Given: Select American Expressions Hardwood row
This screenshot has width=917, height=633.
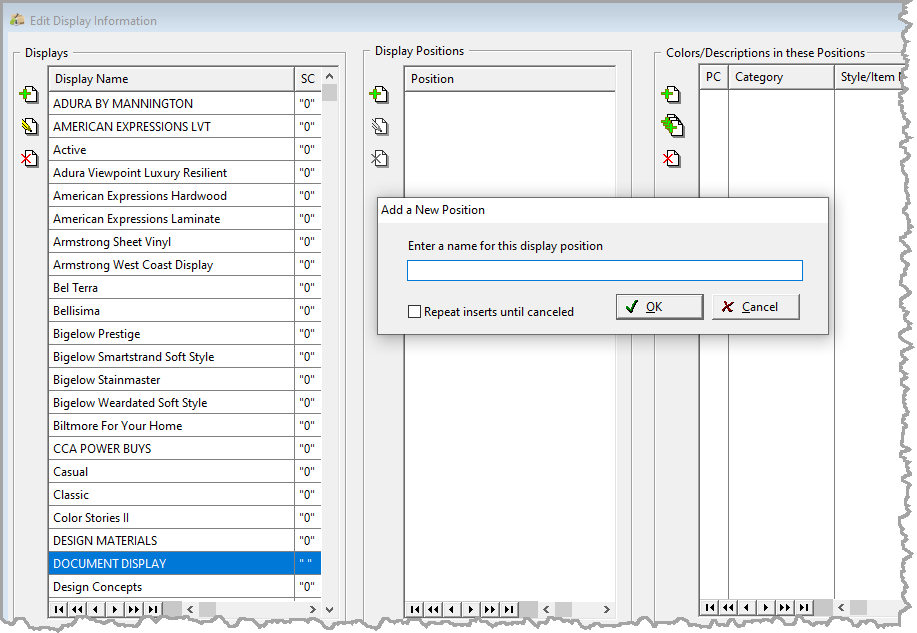Looking at the screenshot, I should click(185, 195).
